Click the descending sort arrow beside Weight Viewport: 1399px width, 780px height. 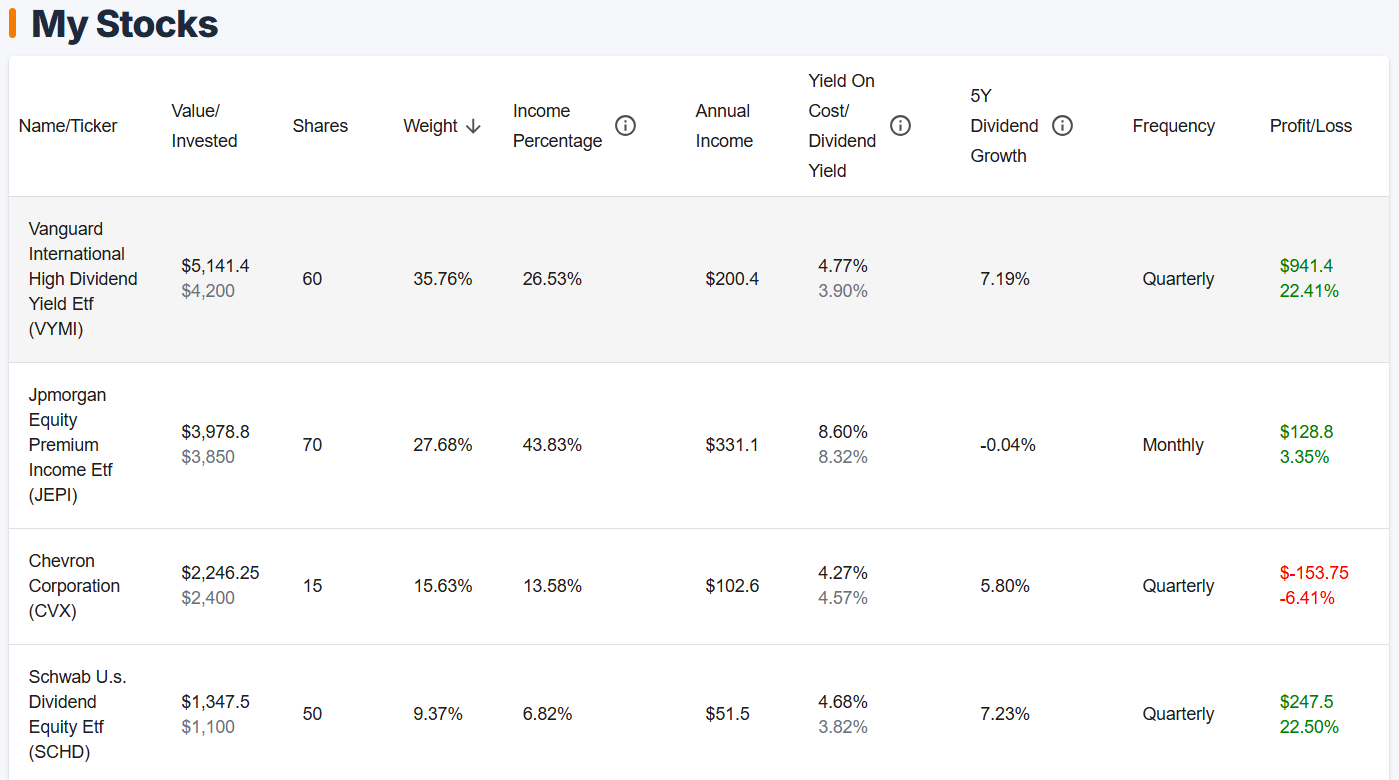473,126
